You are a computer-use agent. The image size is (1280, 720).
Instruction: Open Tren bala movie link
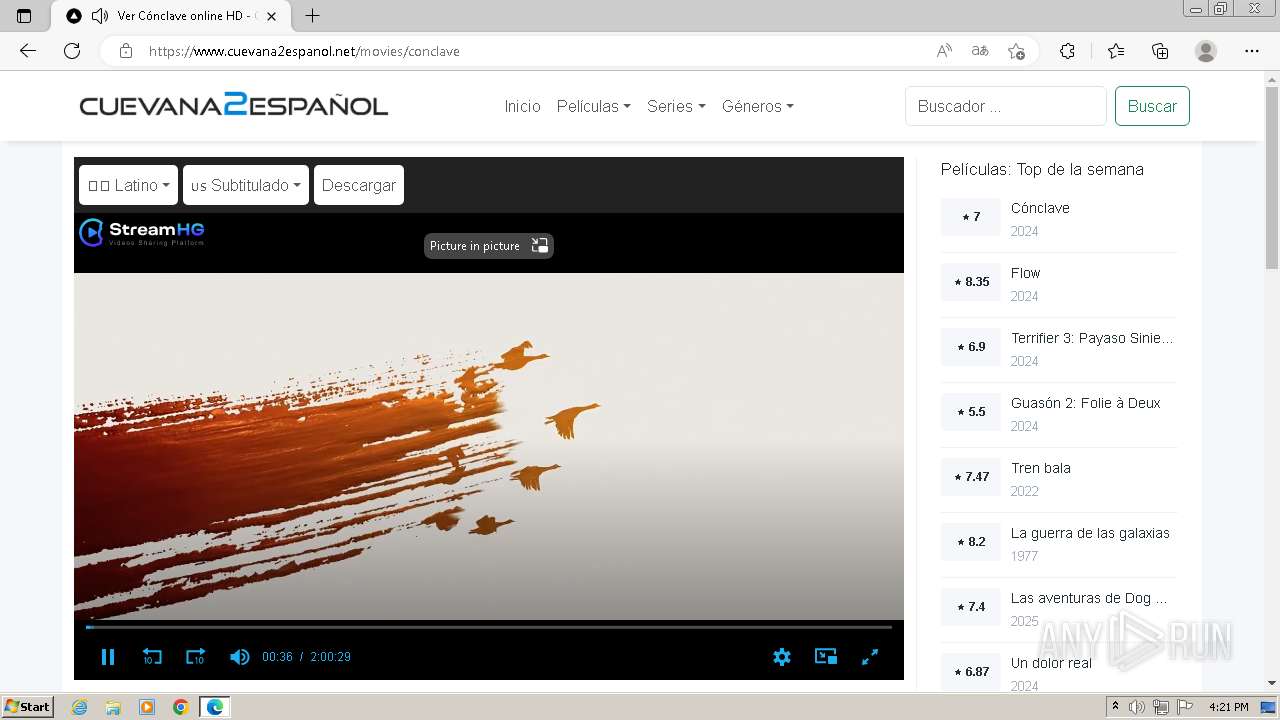(x=1040, y=468)
